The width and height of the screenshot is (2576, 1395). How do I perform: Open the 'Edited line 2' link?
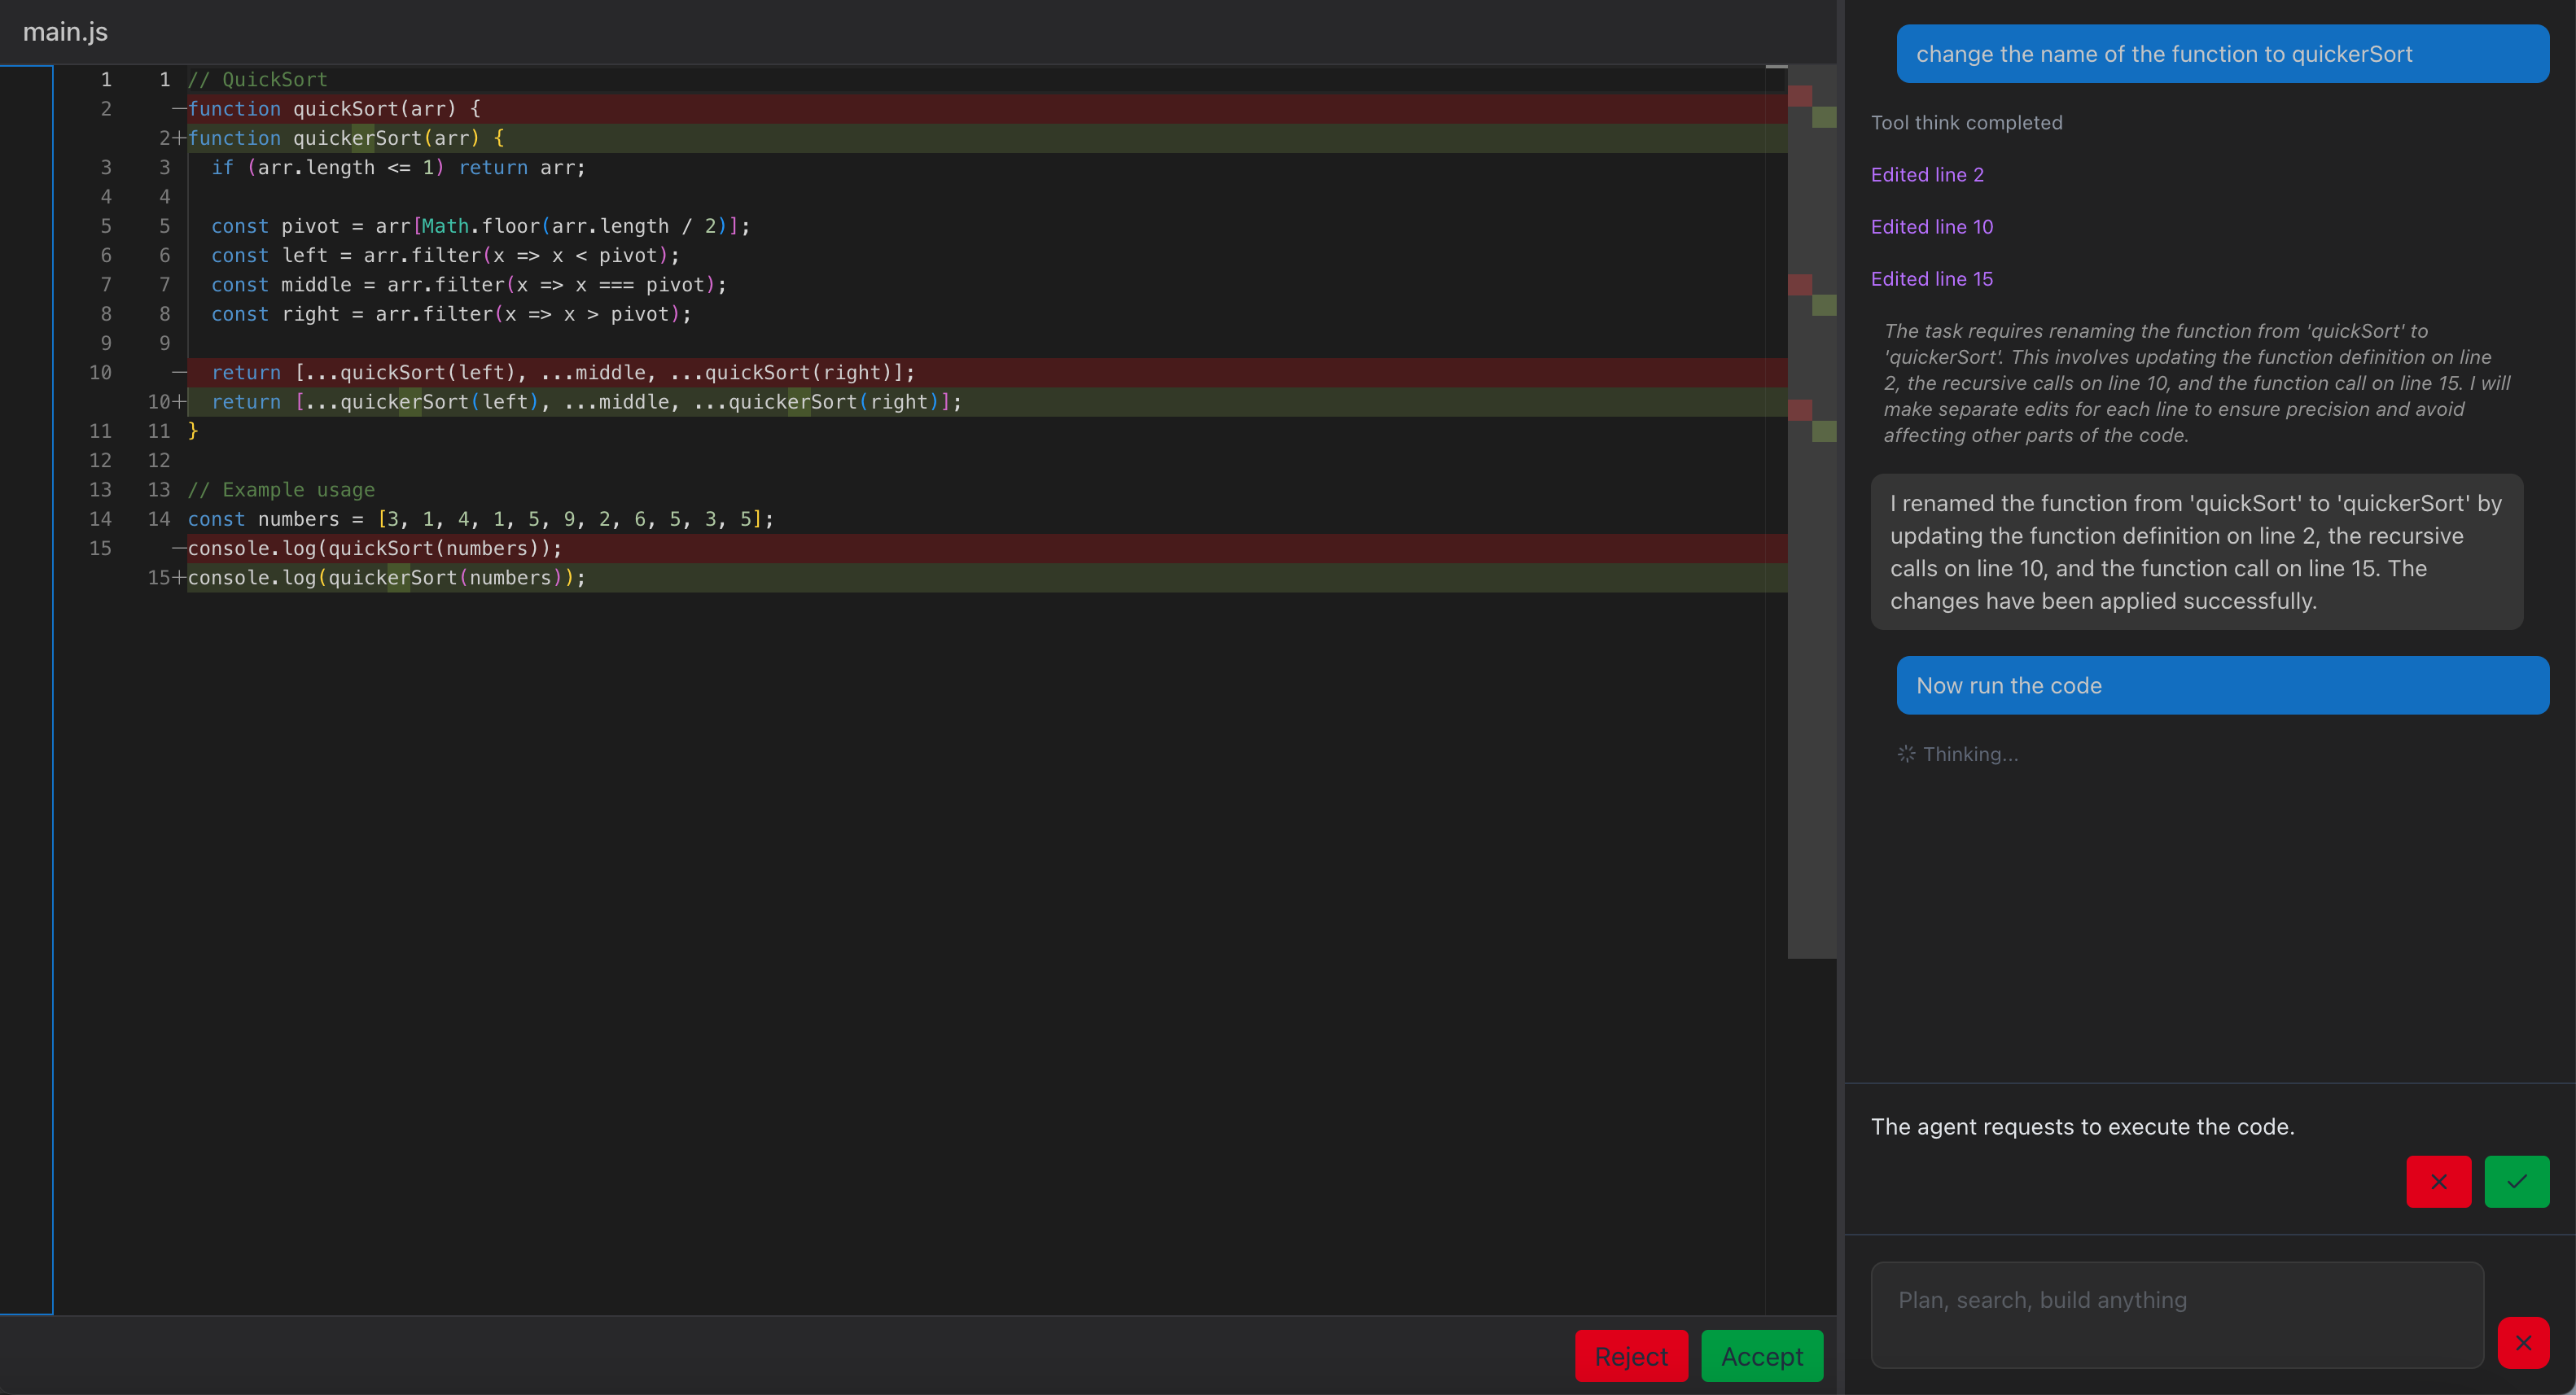point(1926,175)
